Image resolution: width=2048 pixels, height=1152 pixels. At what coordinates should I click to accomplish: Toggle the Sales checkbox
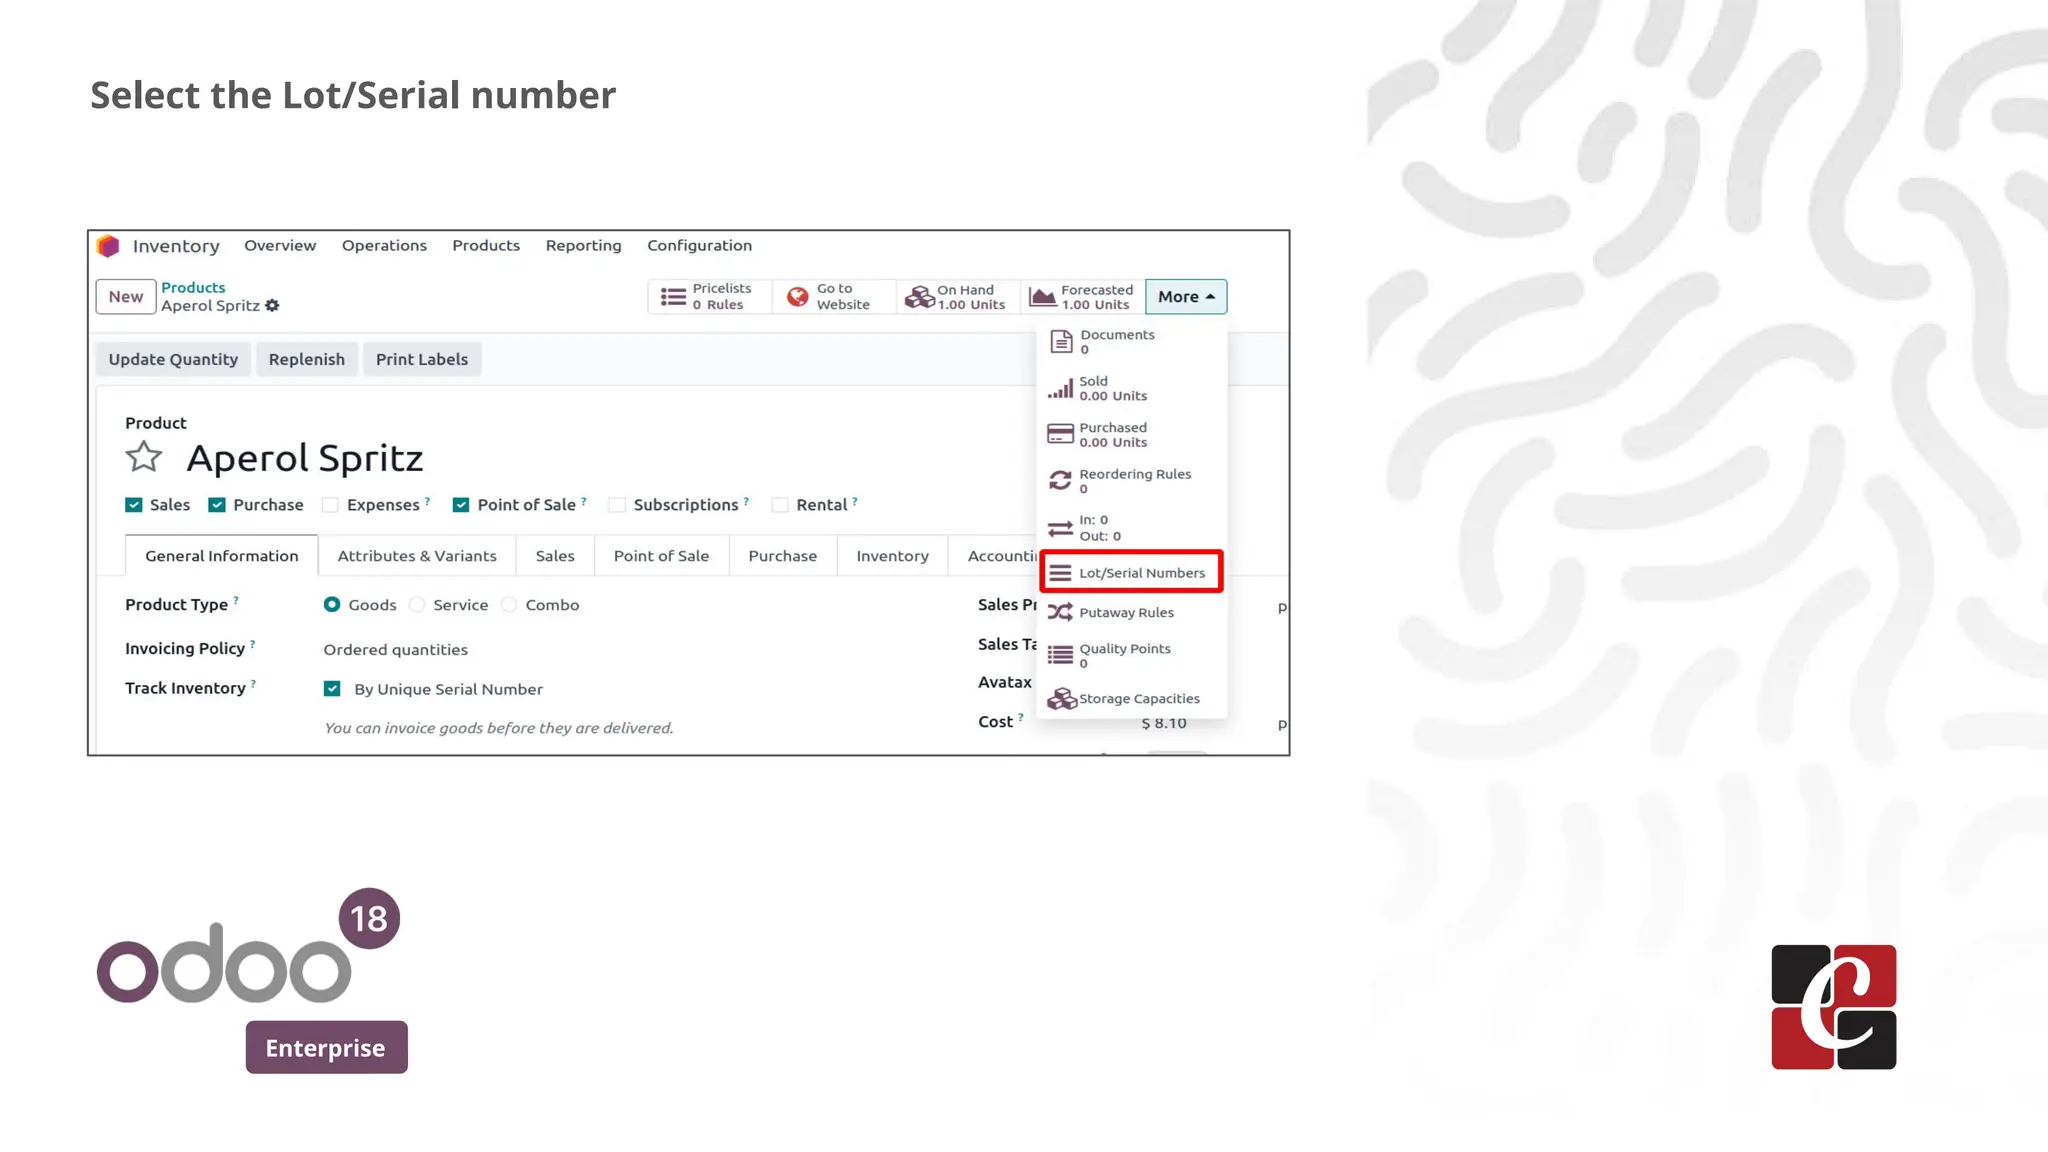tap(133, 505)
